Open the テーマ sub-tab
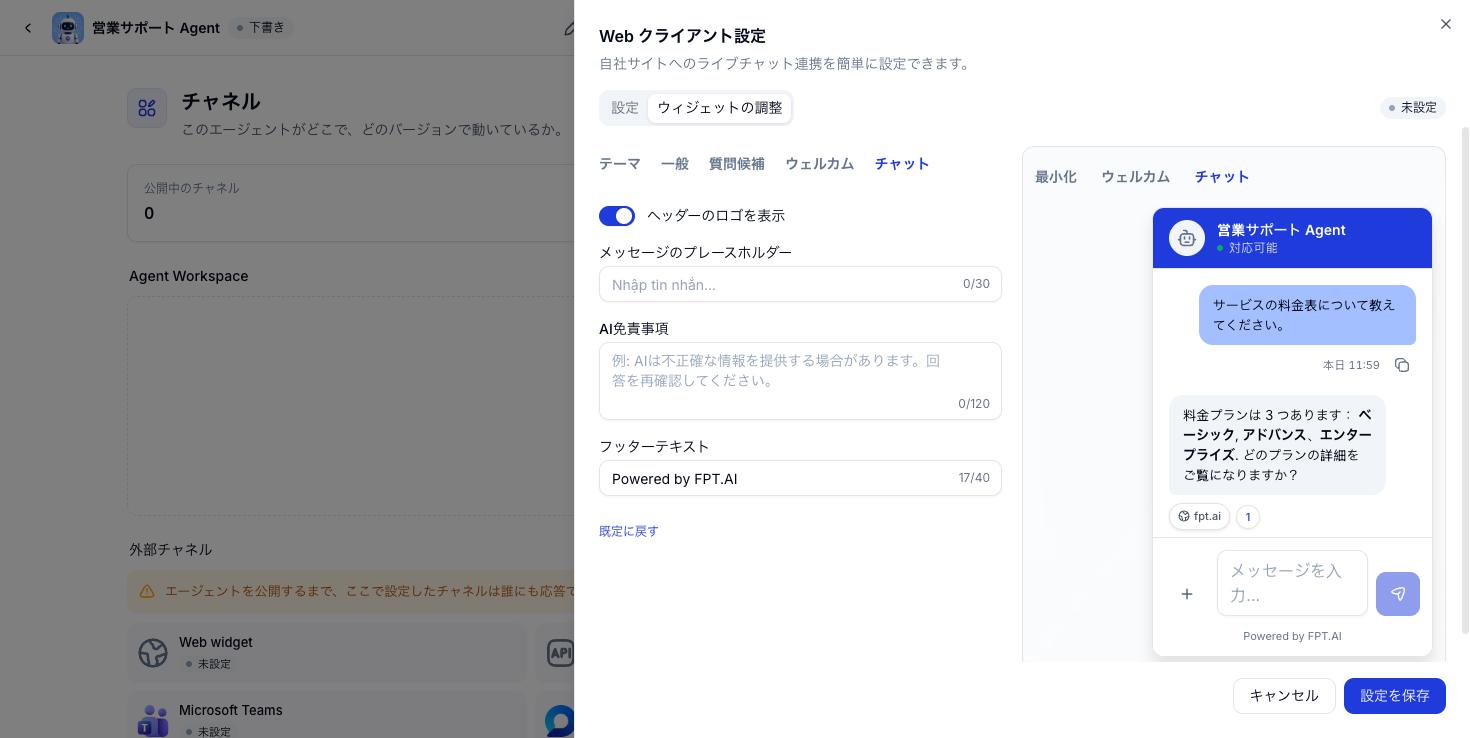 [619, 163]
